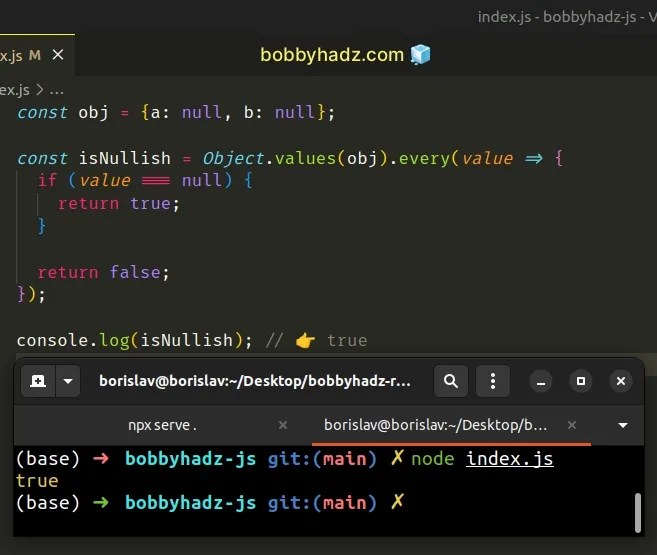Select the index.js editor tab
Screen dimensions: 657x555
(x=37, y=55)
